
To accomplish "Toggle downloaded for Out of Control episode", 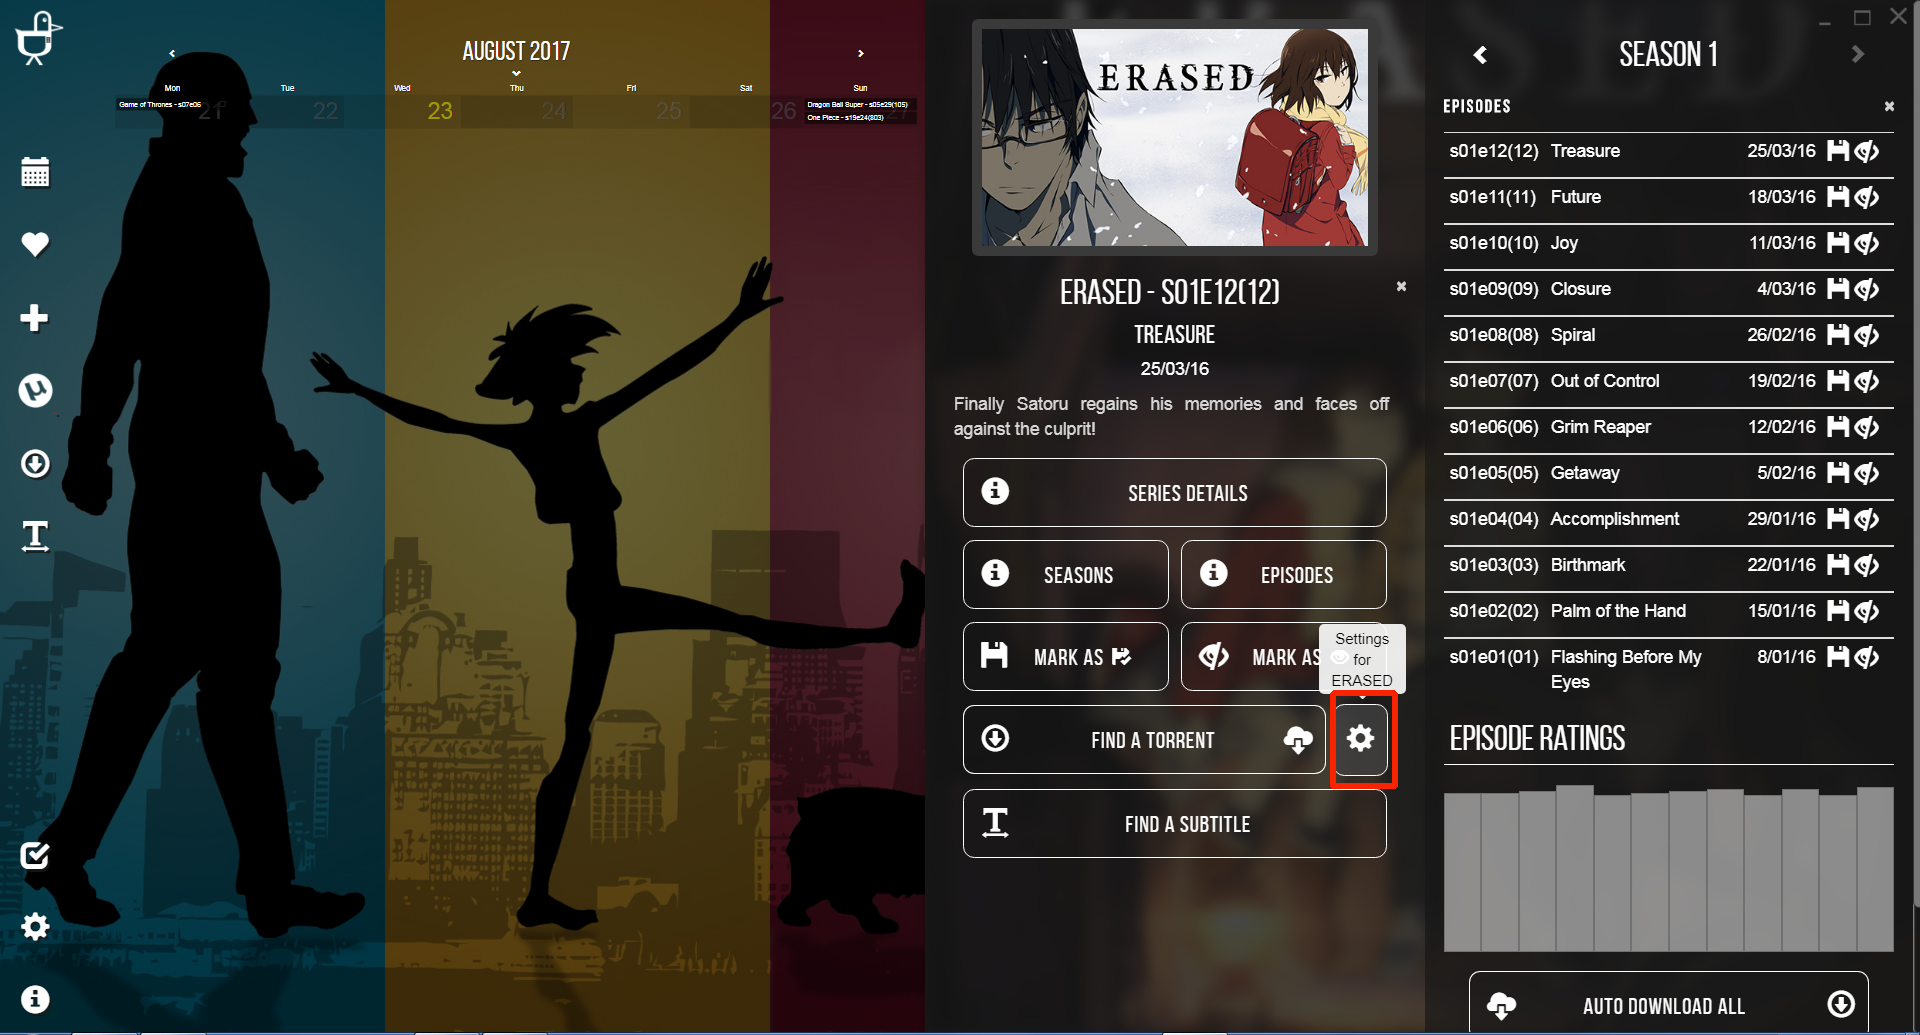I will [x=1838, y=381].
